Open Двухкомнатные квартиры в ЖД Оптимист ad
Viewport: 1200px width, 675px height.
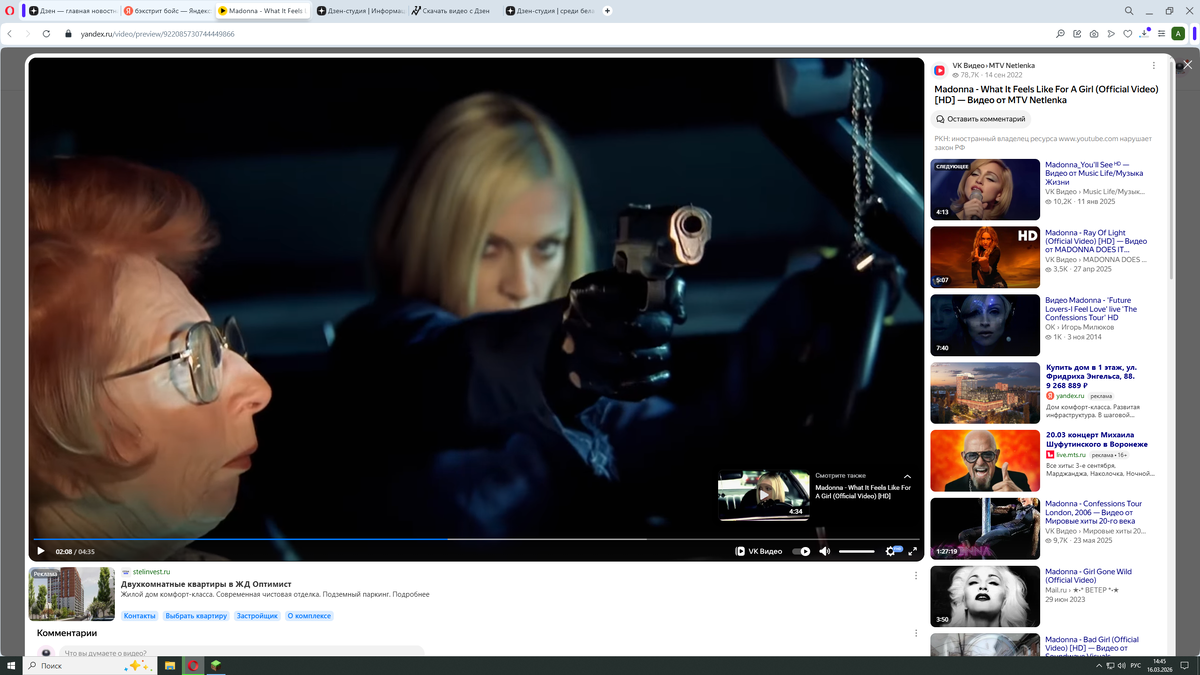(206, 583)
